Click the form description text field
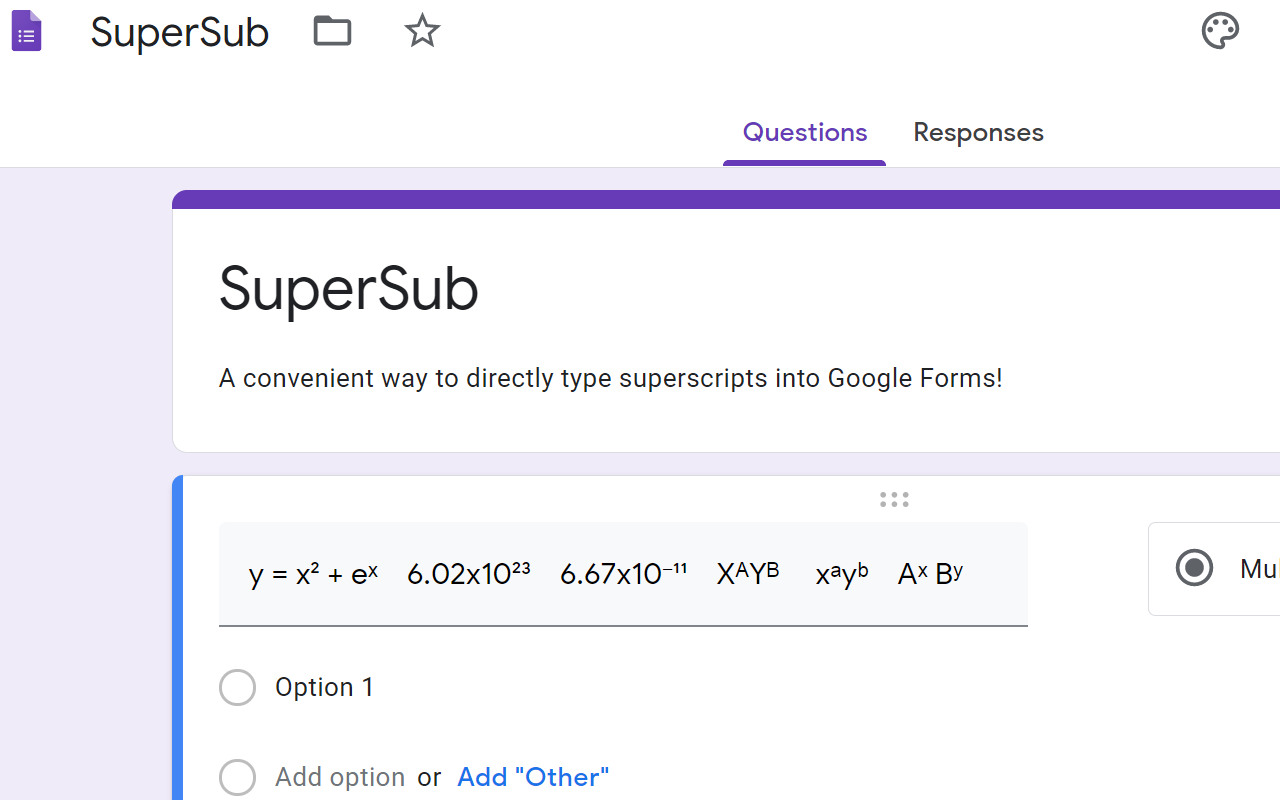The width and height of the screenshot is (1280, 800). point(610,378)
